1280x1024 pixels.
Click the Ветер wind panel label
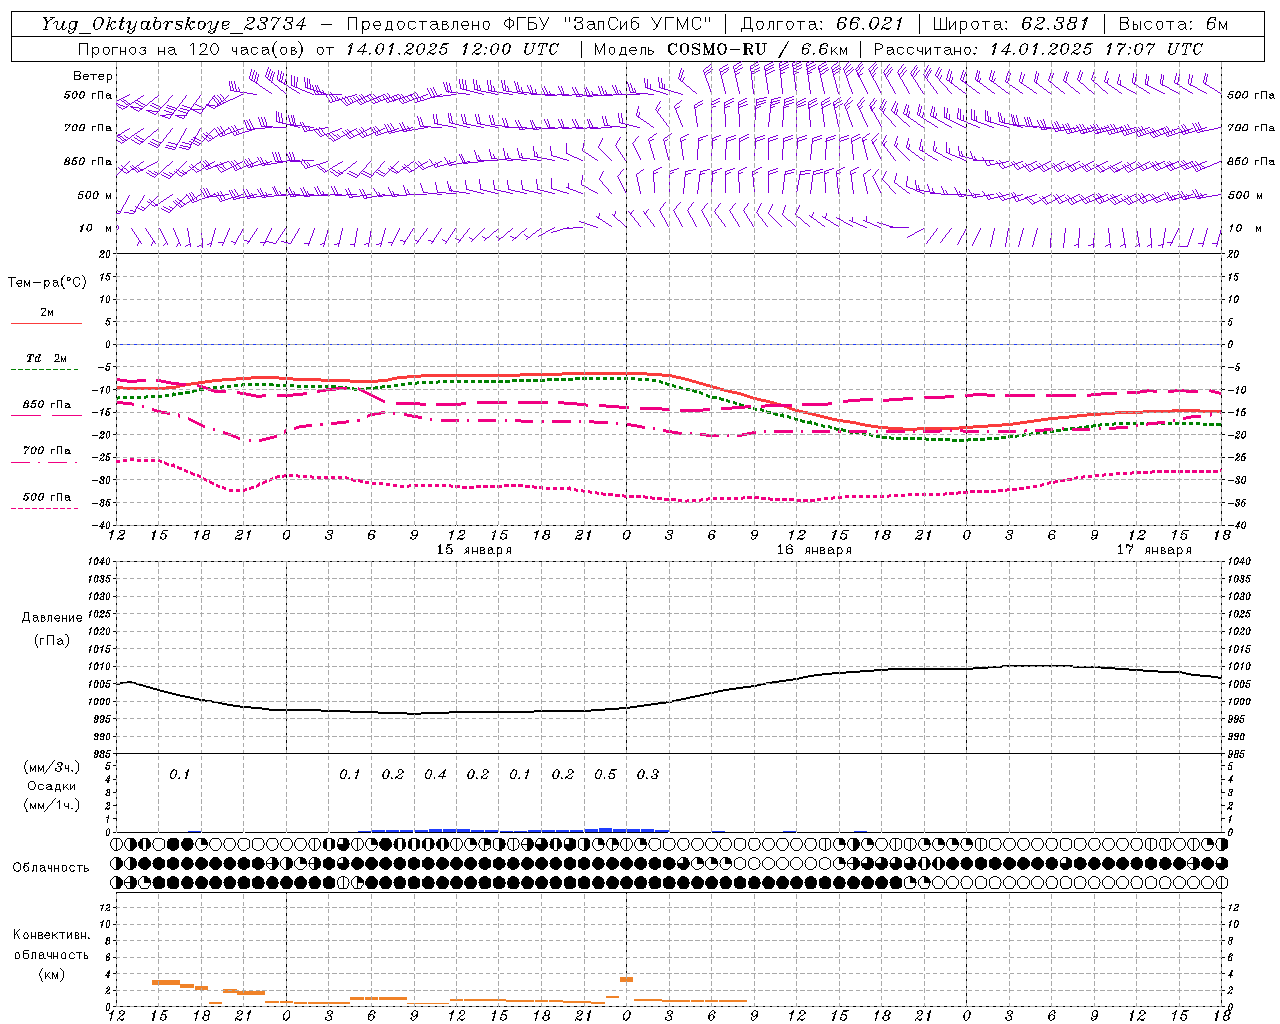[x=93, y=76]
